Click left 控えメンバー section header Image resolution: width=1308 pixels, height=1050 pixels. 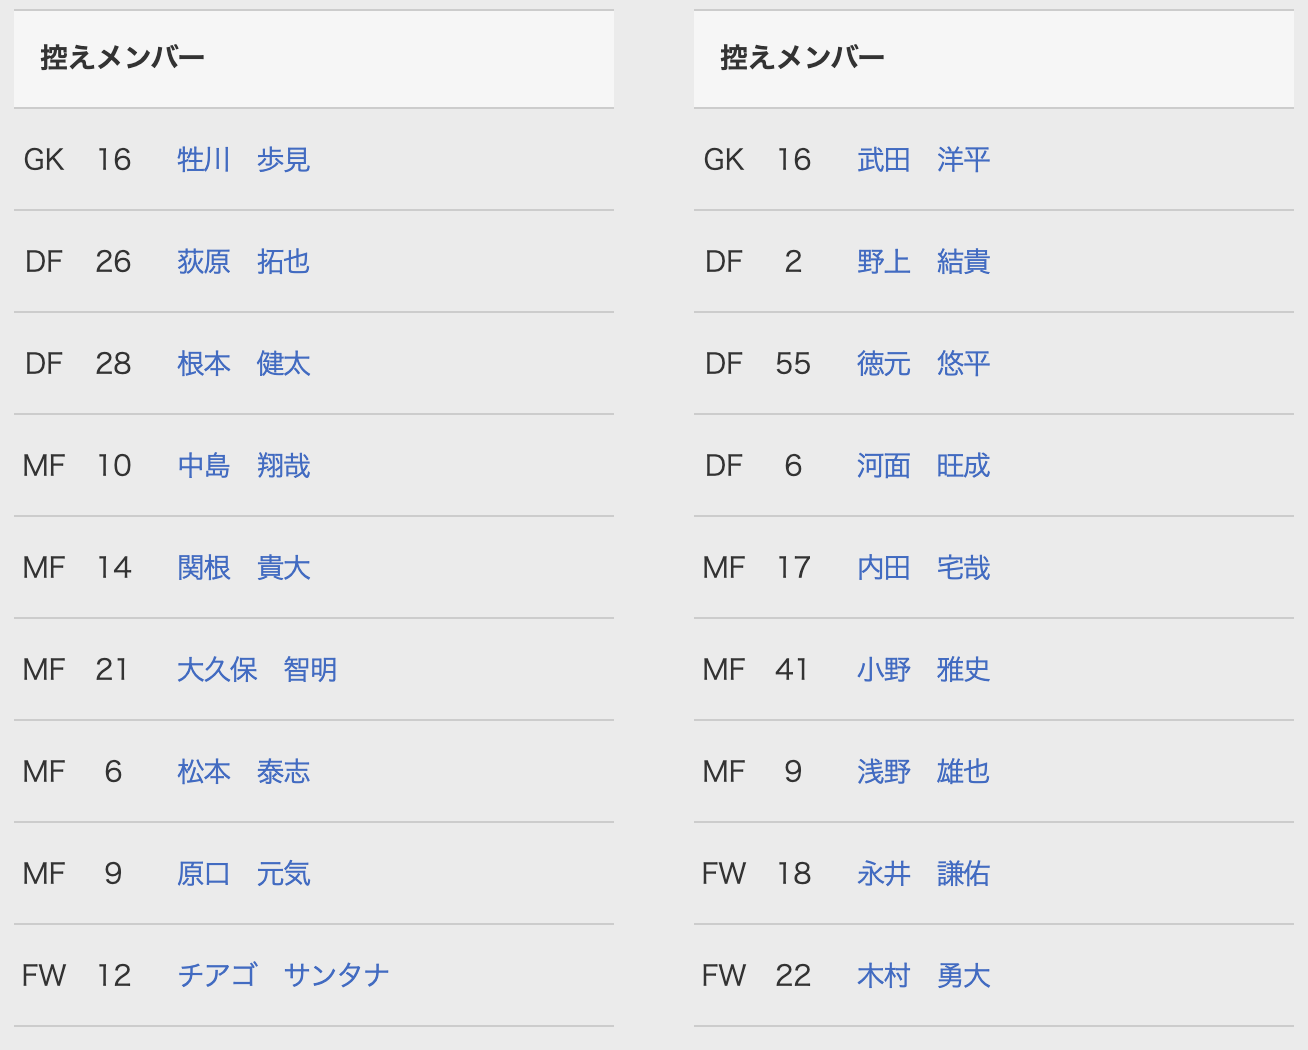pyautogui.click(x=122, y=58)
